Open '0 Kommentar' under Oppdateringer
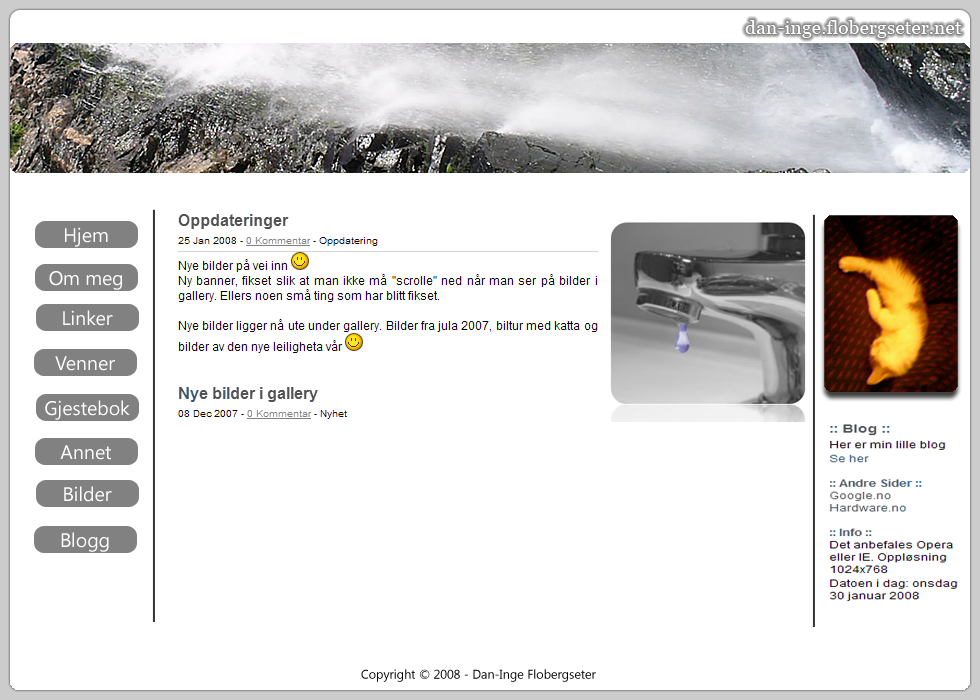The width and height of the screenshot is (980, 700). [278, 241]
